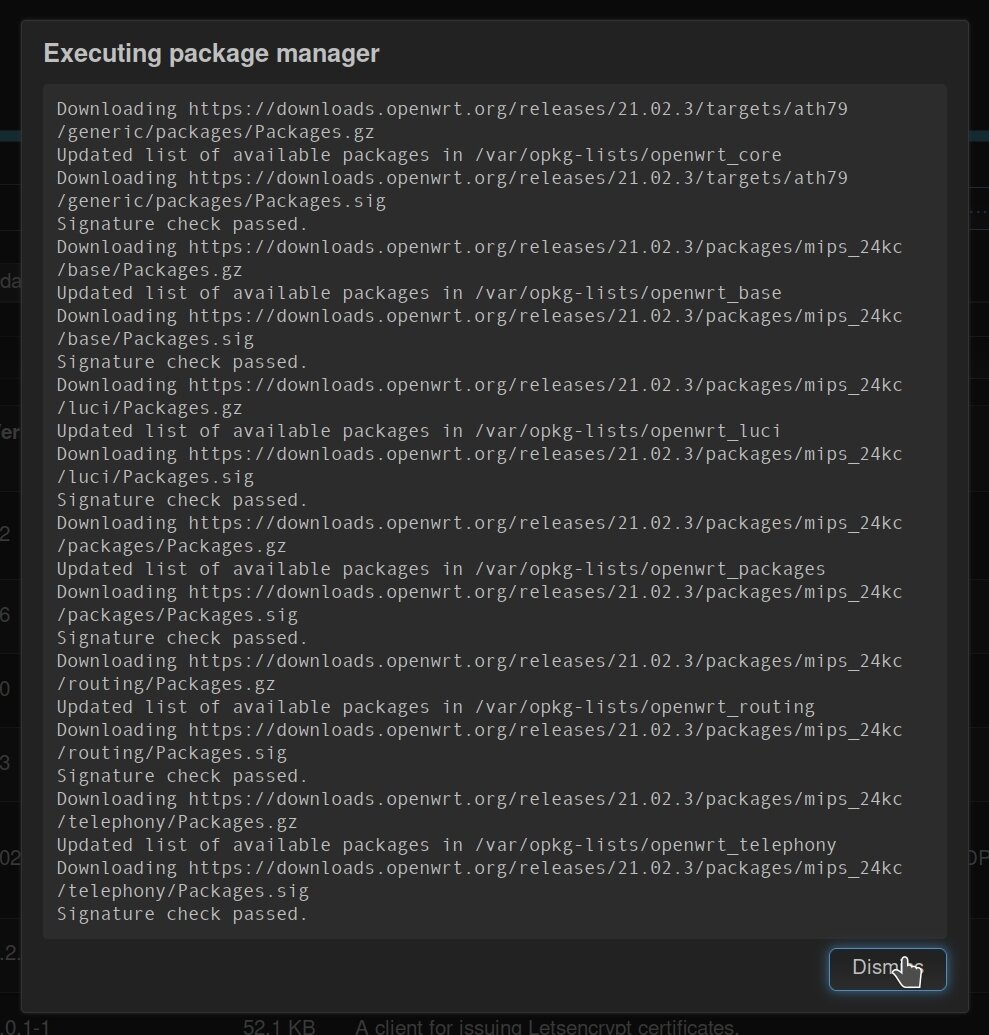The width and height of the screenshot is (989, 1035).
Task: Click the "Executing package manager" dialog title
Action: 211,54
